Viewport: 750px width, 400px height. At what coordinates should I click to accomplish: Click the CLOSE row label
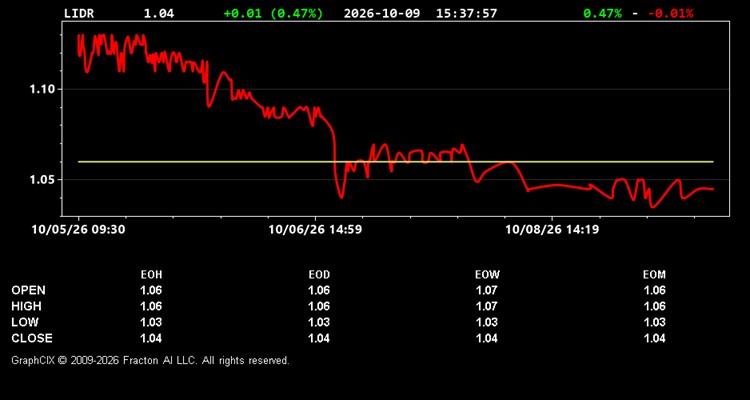tap(32, 338)
